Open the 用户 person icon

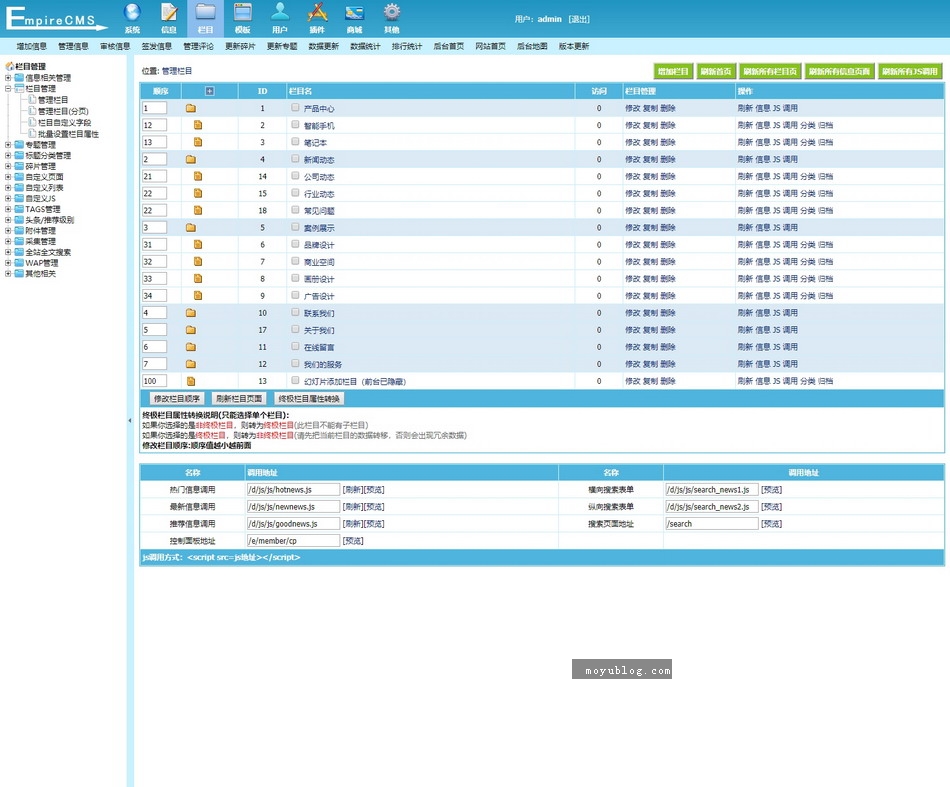coord(280,12)
